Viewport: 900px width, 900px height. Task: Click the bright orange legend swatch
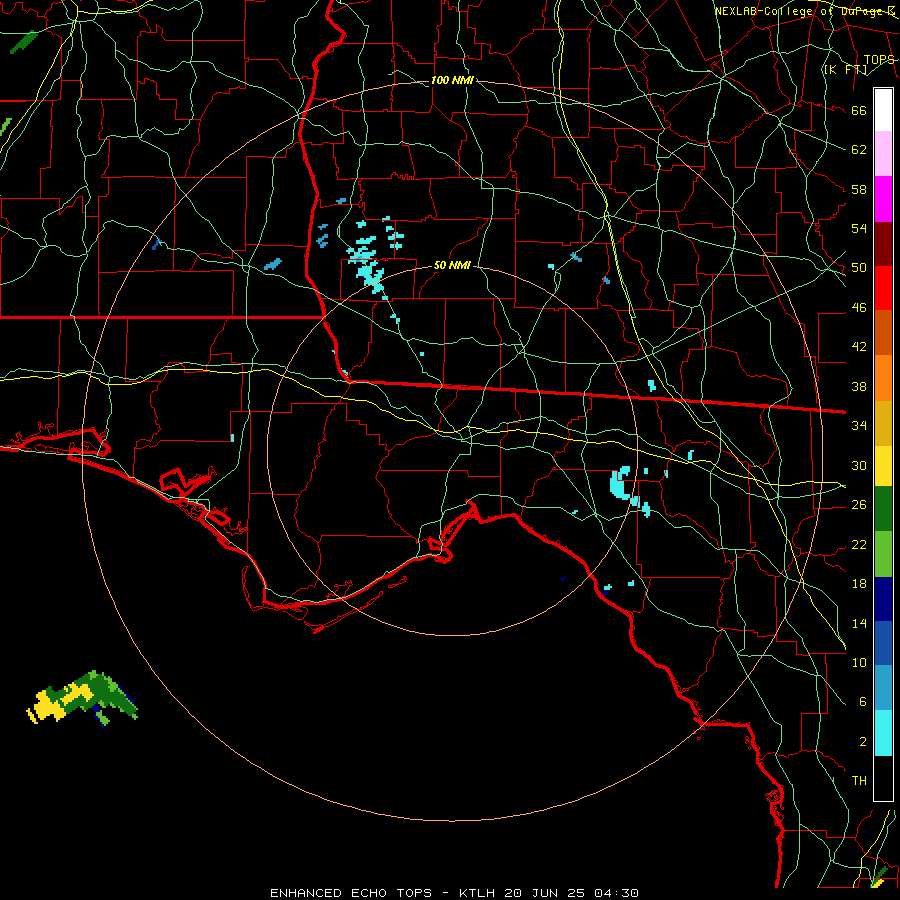(x=883, y=378)
